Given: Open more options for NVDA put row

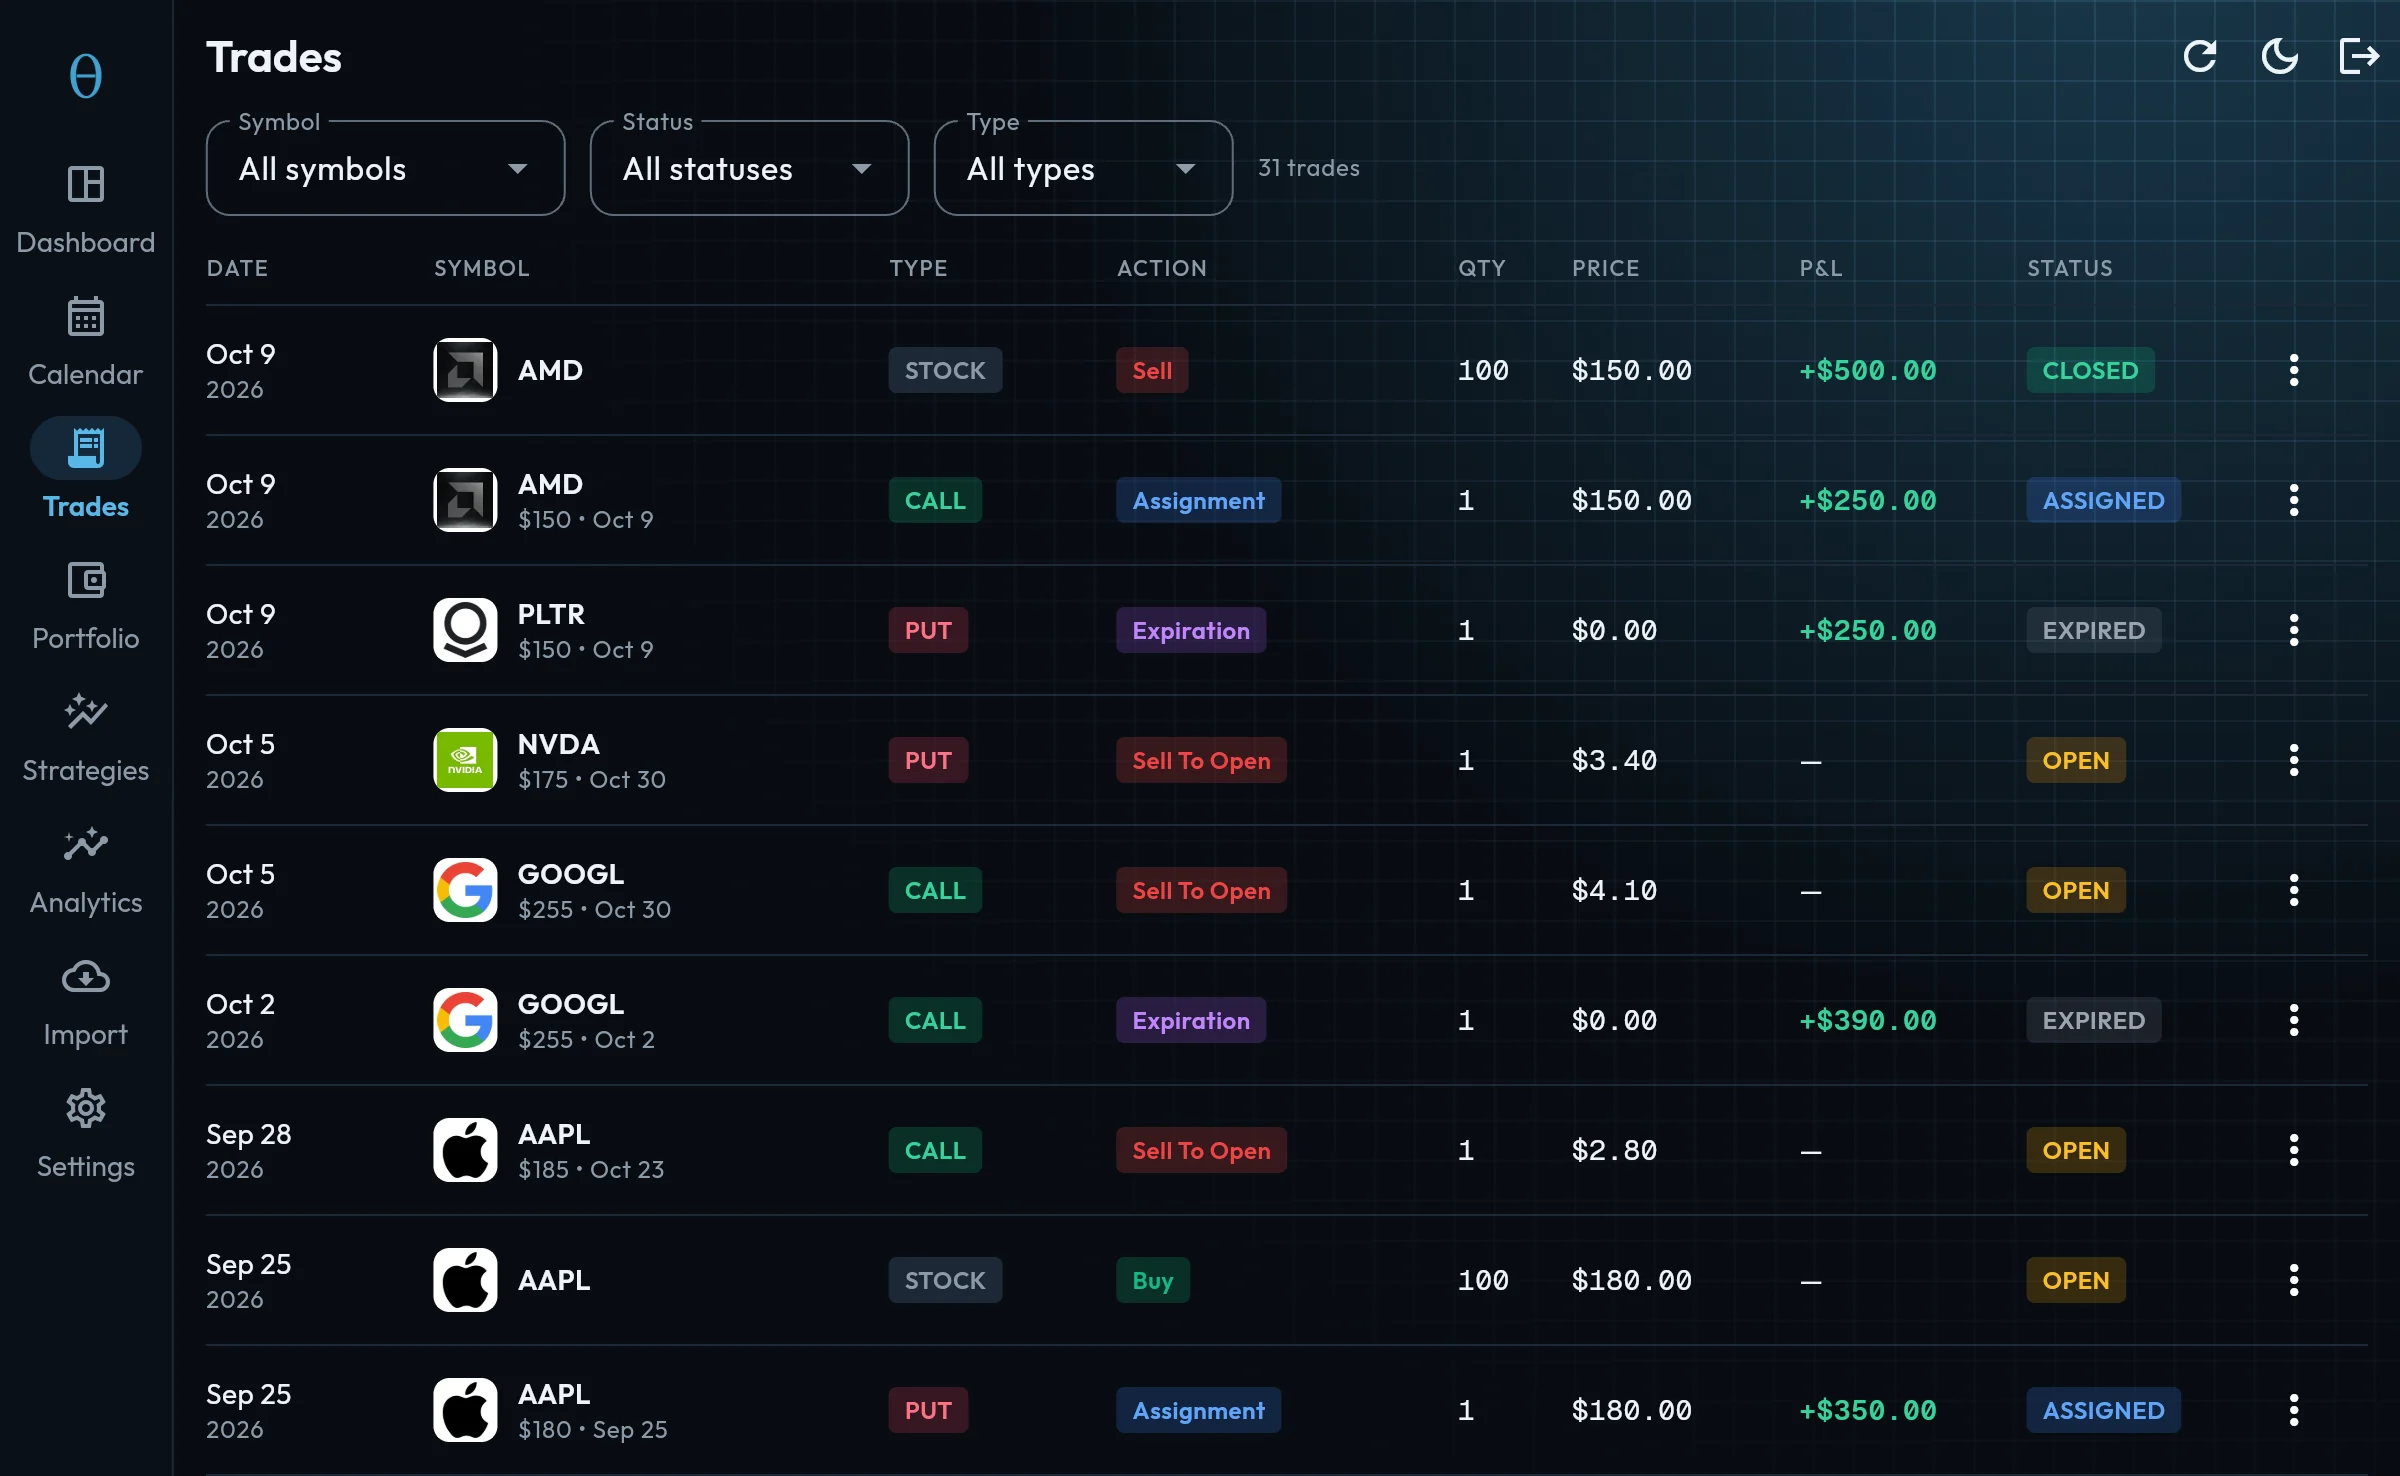Looking at the screenshot, I should click(x=2294, y=760).
